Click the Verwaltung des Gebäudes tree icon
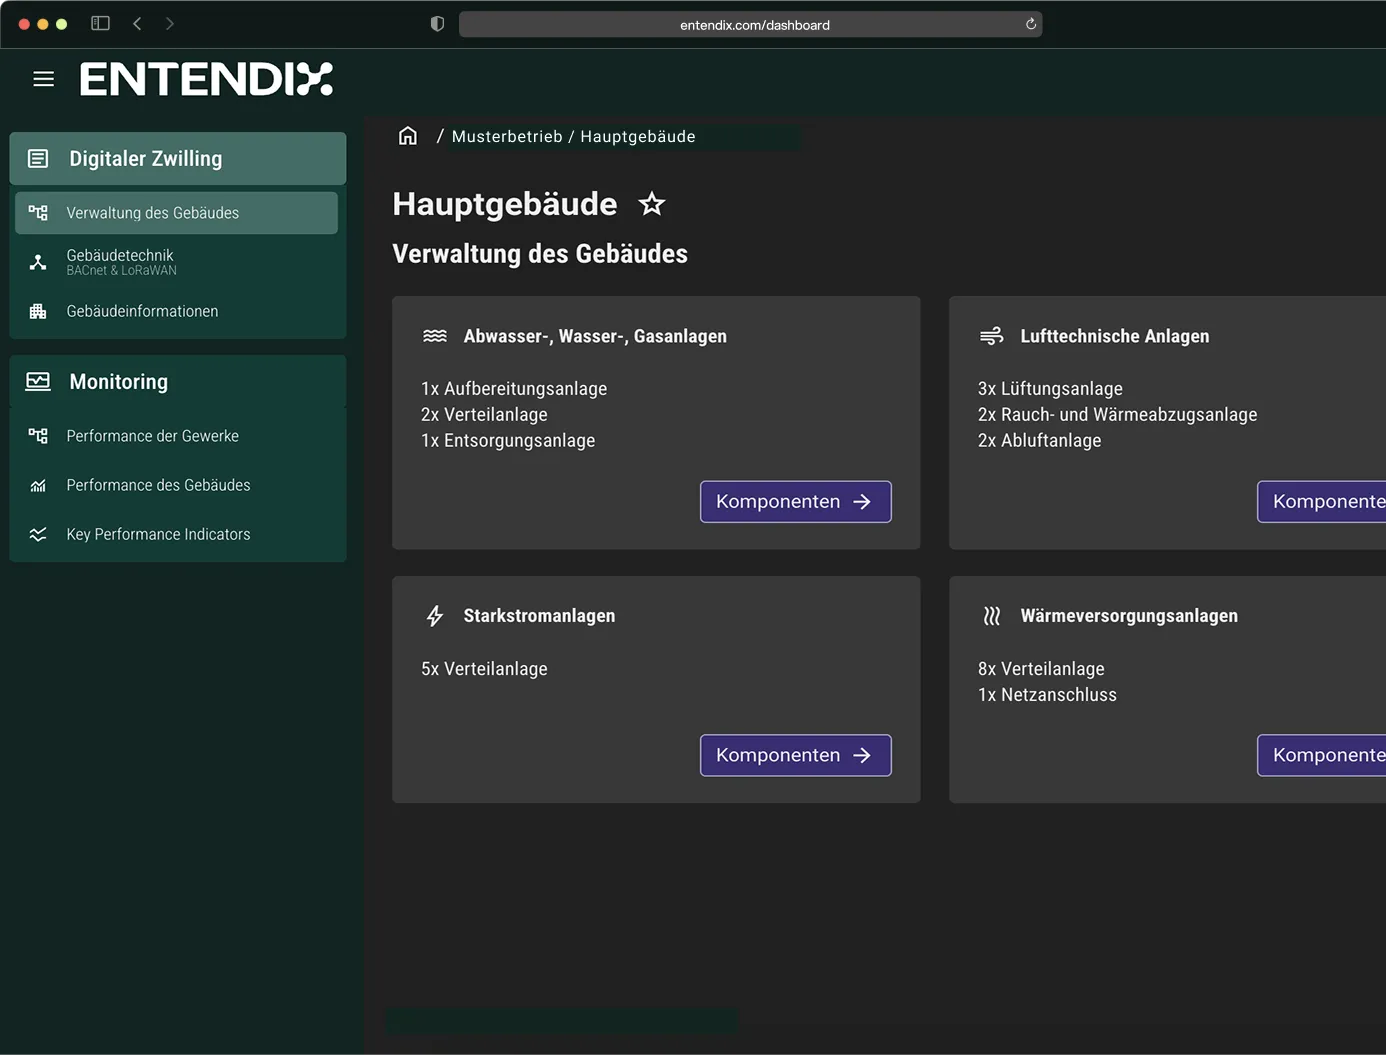 click(38, 213)
